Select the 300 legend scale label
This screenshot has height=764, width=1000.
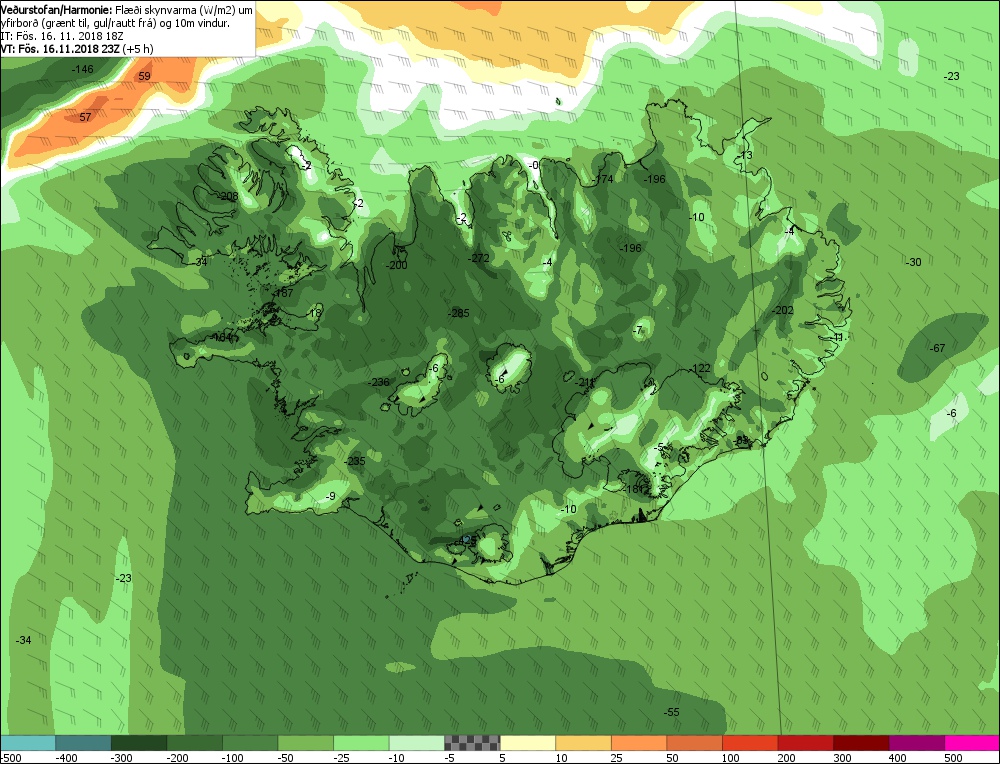[842, 758]
